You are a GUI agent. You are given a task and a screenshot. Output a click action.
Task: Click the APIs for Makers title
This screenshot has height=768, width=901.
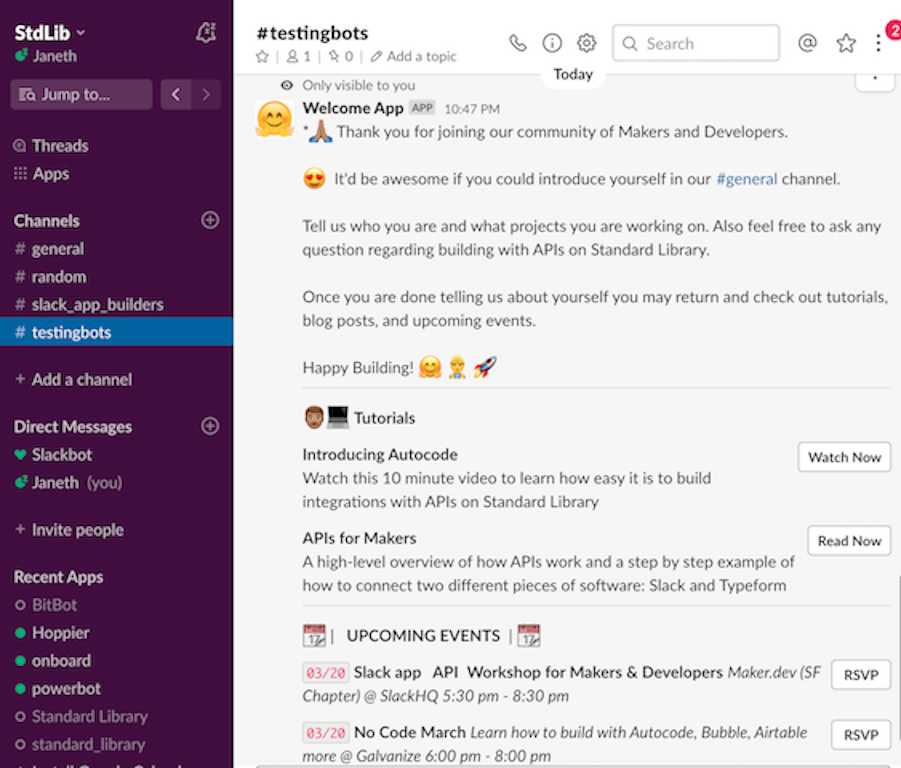(359, 538)
